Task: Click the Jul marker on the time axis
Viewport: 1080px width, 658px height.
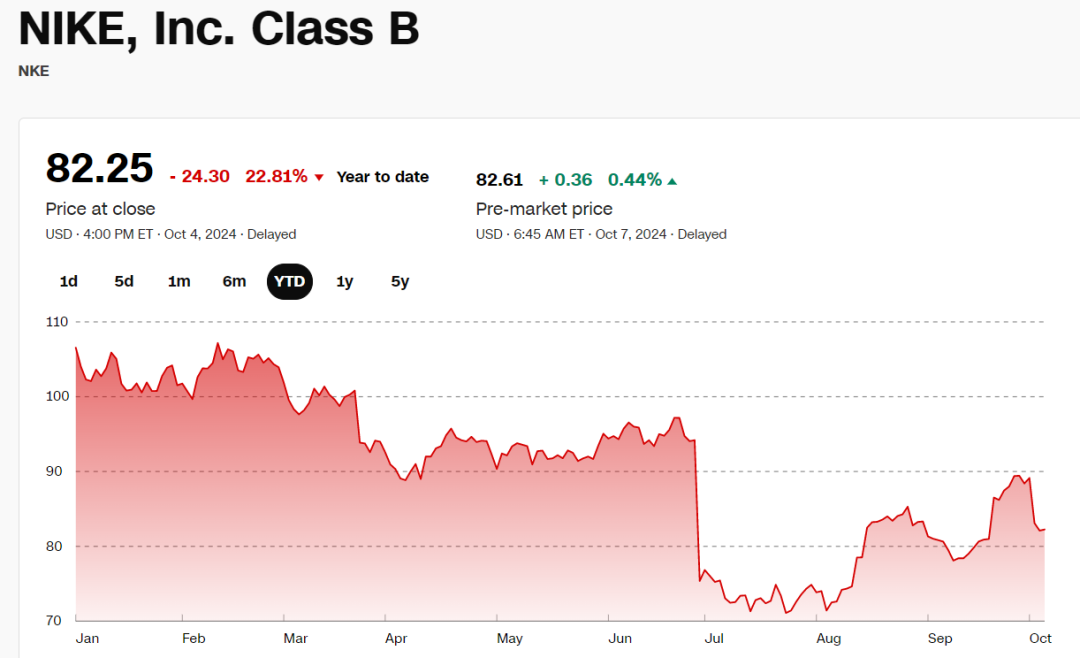Action: [714, 637]
